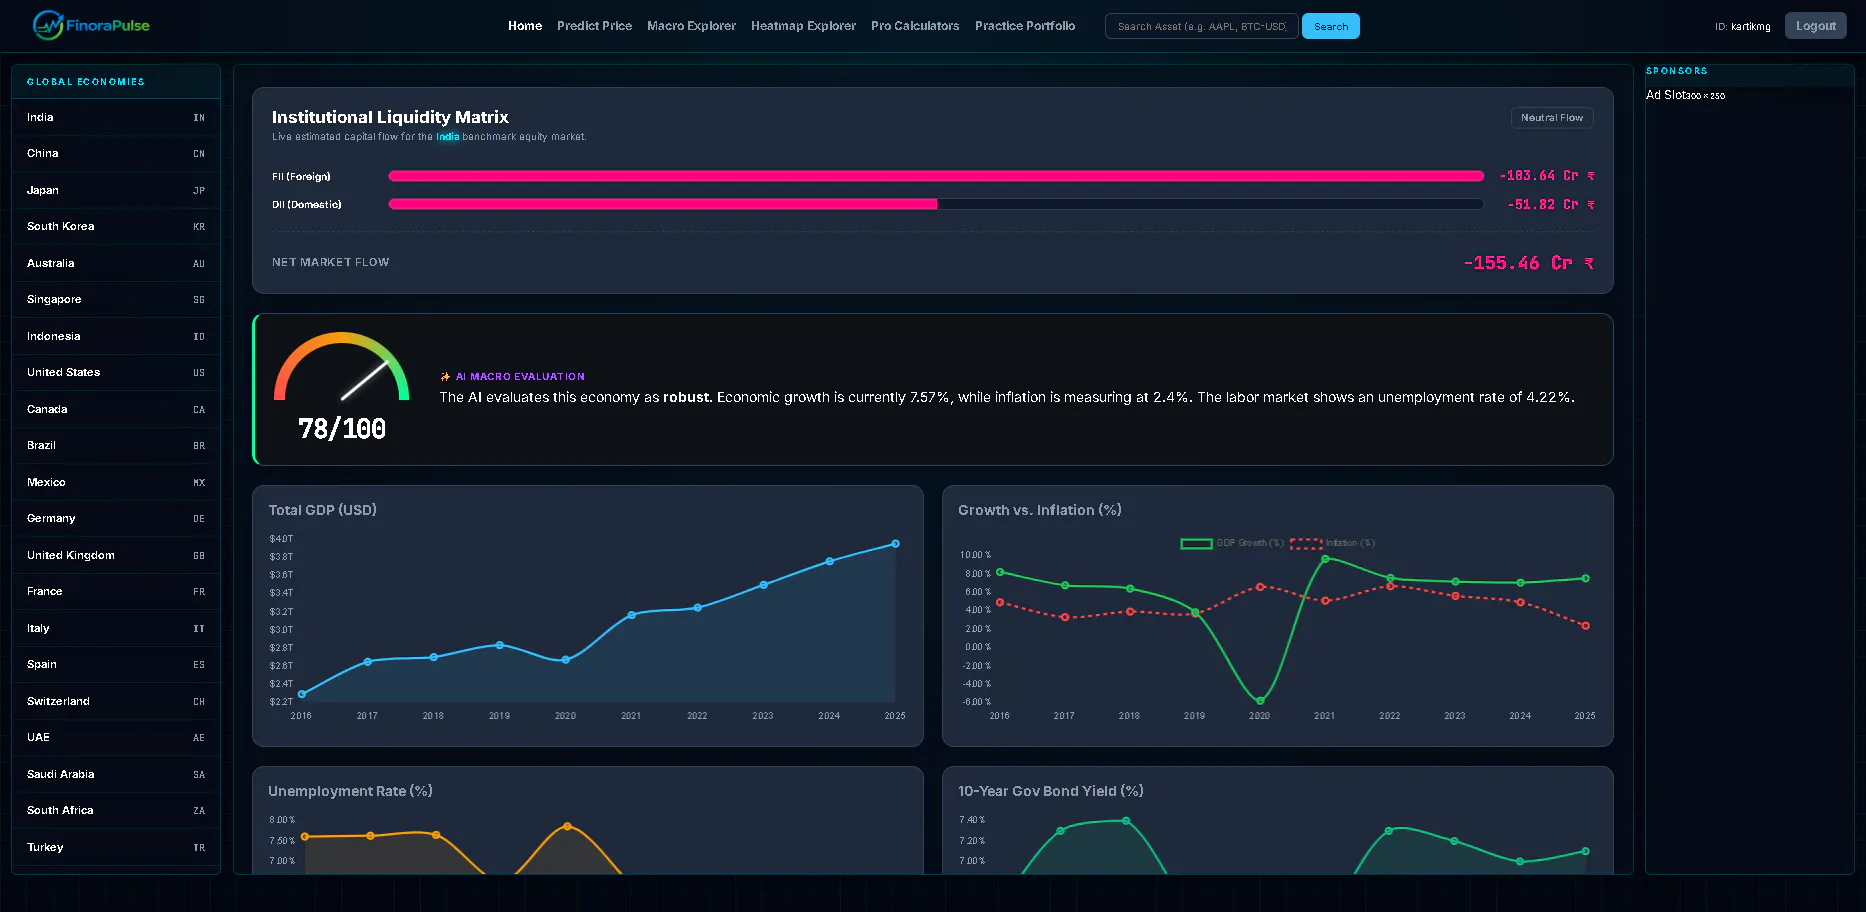
Task: Open Switzerland's economy view
Action: tap(116, 701)
